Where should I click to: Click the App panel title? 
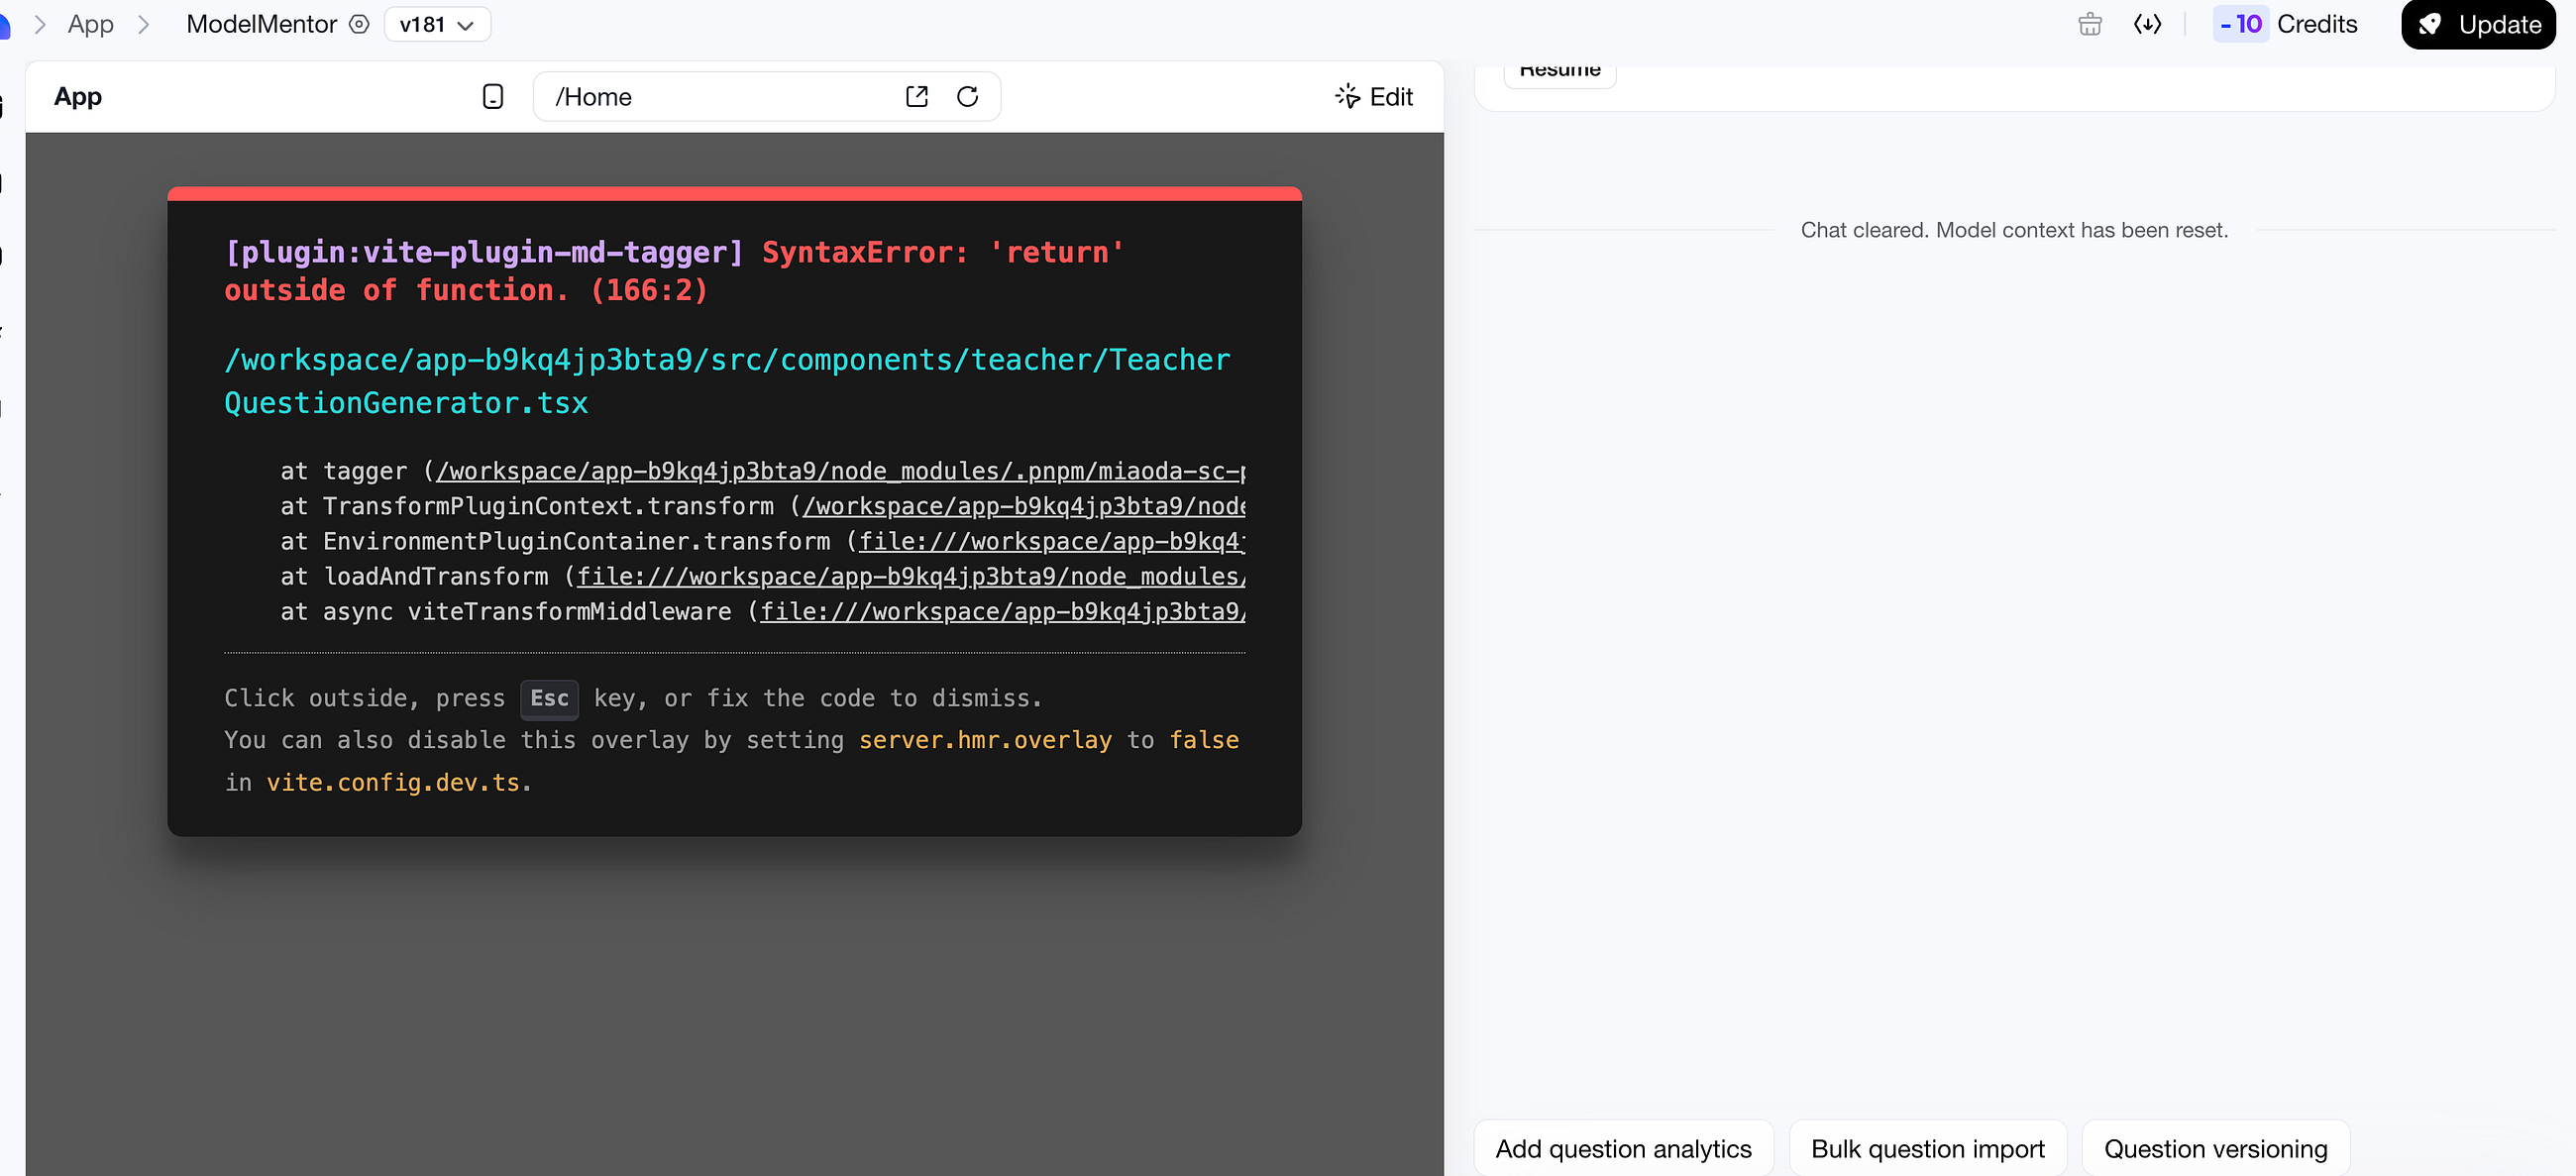point(78,96)
